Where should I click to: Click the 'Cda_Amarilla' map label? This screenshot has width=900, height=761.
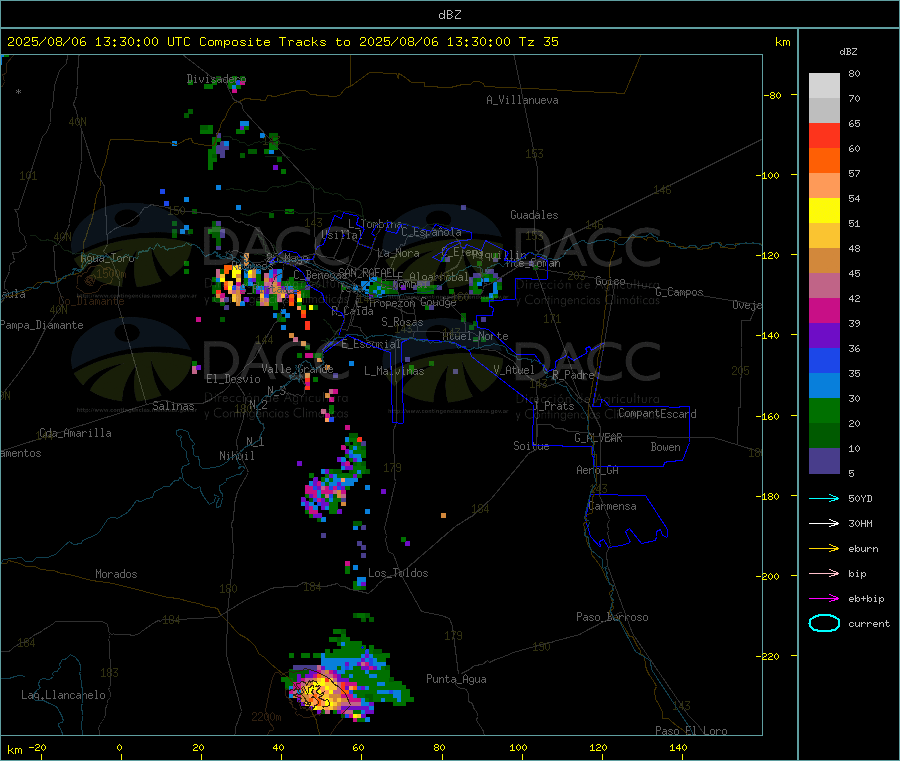[x=75, y=433]
